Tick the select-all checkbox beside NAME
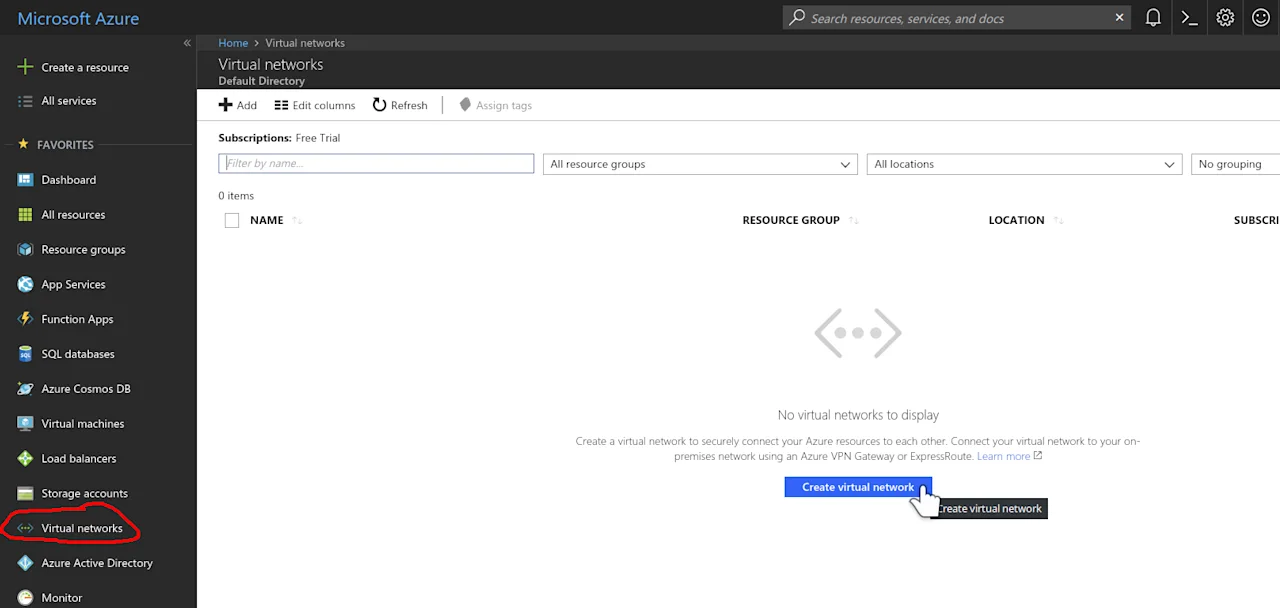The width and height of the screenshot is (1280, 608). click(x=232, y=221)
